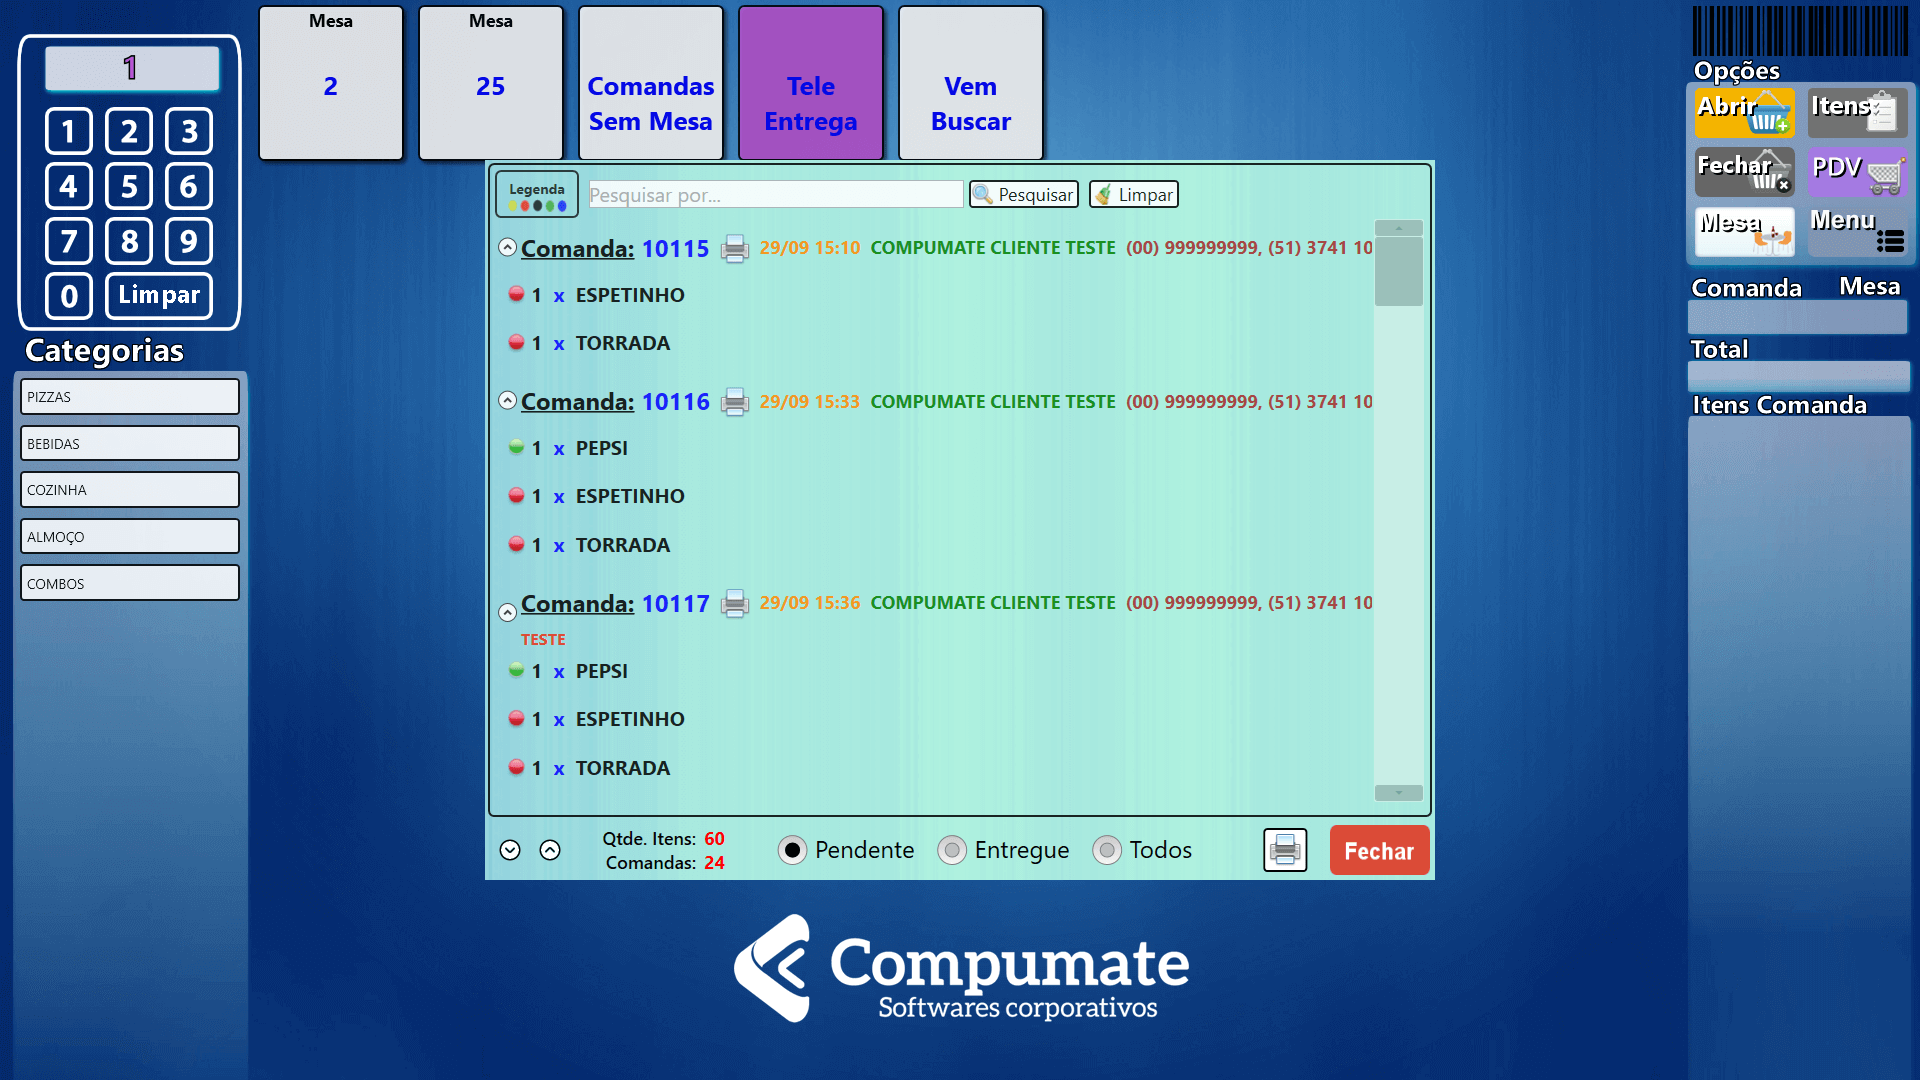
Task: Click the red status dot of TORRADA in Comanda 10117
Action: point(516,767)
